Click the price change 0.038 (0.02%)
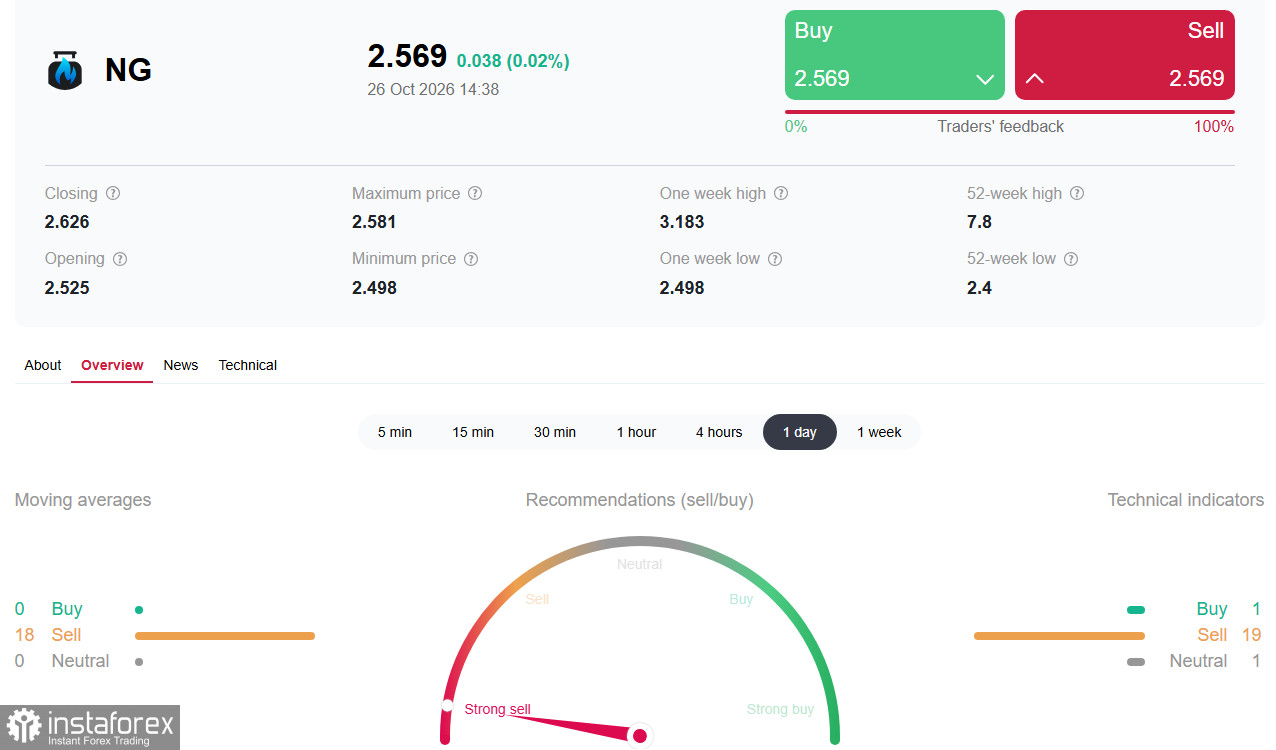 513,61
